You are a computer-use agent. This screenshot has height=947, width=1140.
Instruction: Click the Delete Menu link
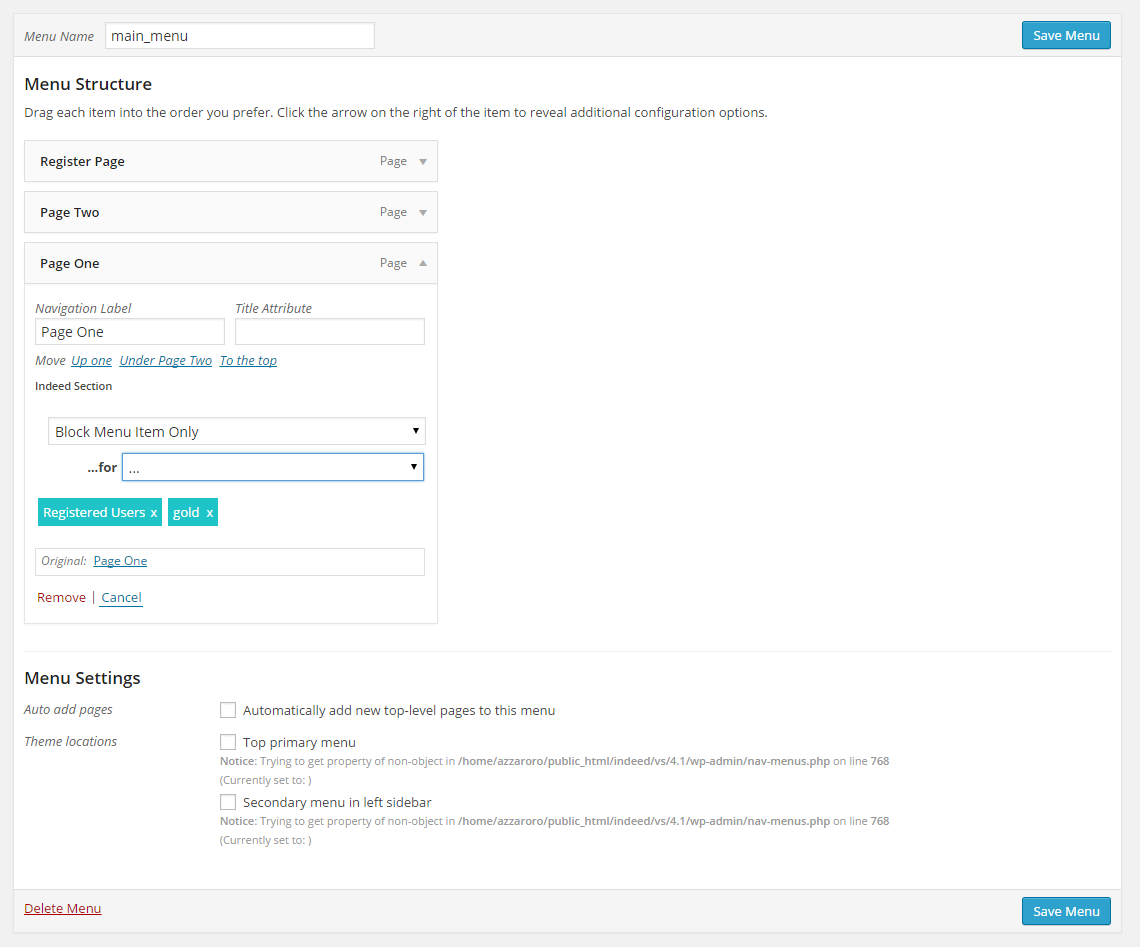pos(63,909)
